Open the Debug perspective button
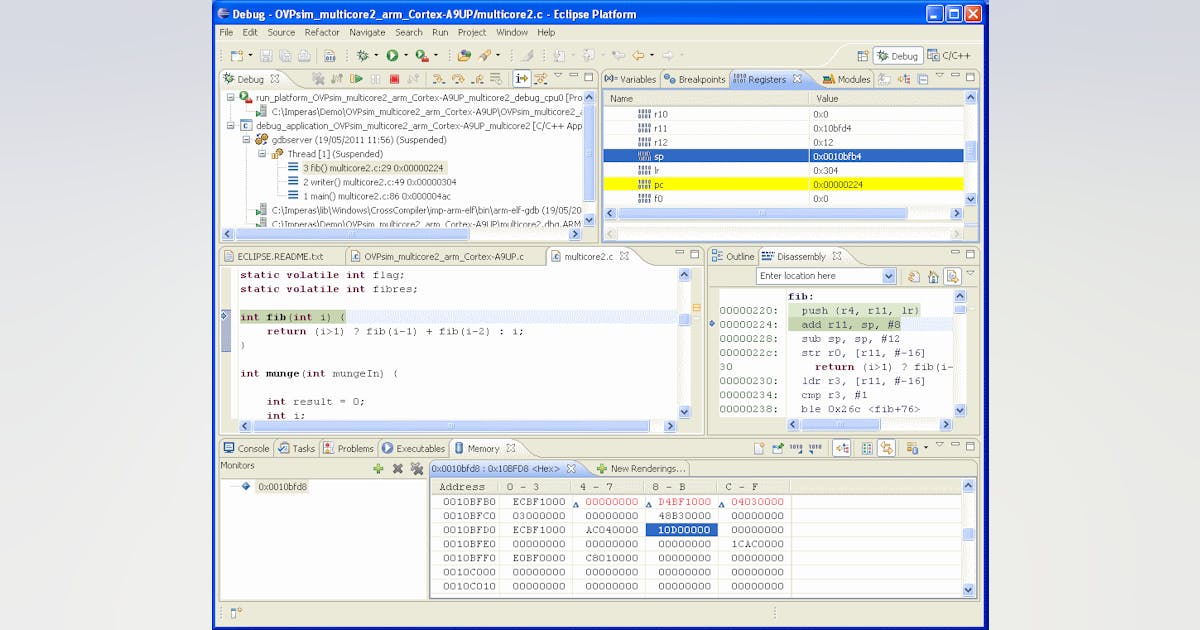The height and width of the screenshot is (630, 1200). coord(899,57)
